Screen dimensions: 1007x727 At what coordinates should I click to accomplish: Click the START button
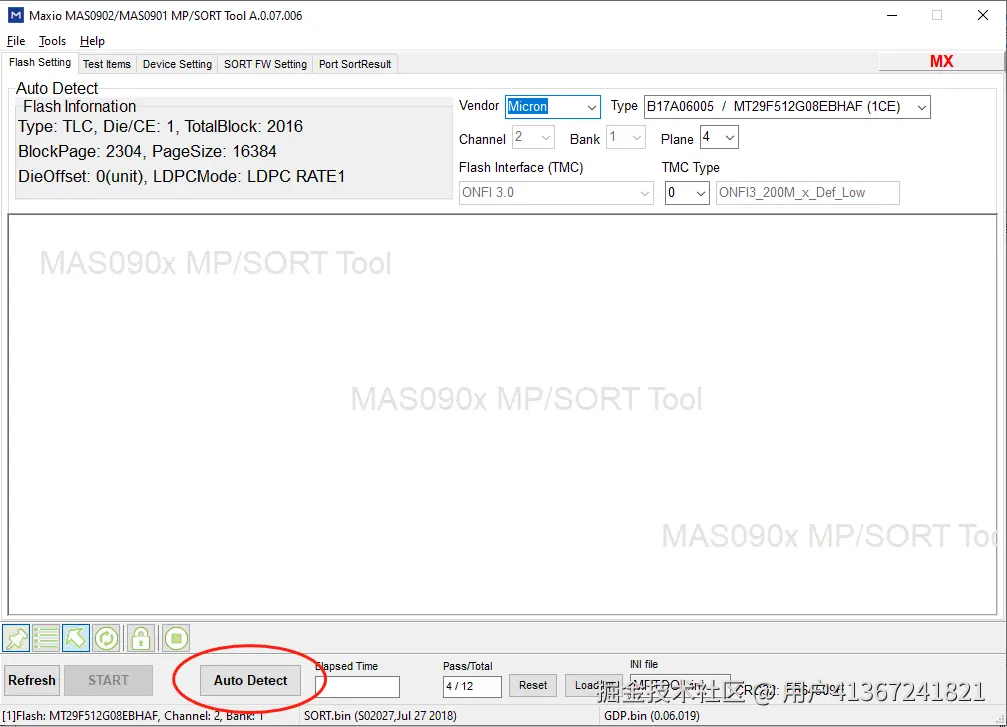pyautogui.click(x=109, y=681)
